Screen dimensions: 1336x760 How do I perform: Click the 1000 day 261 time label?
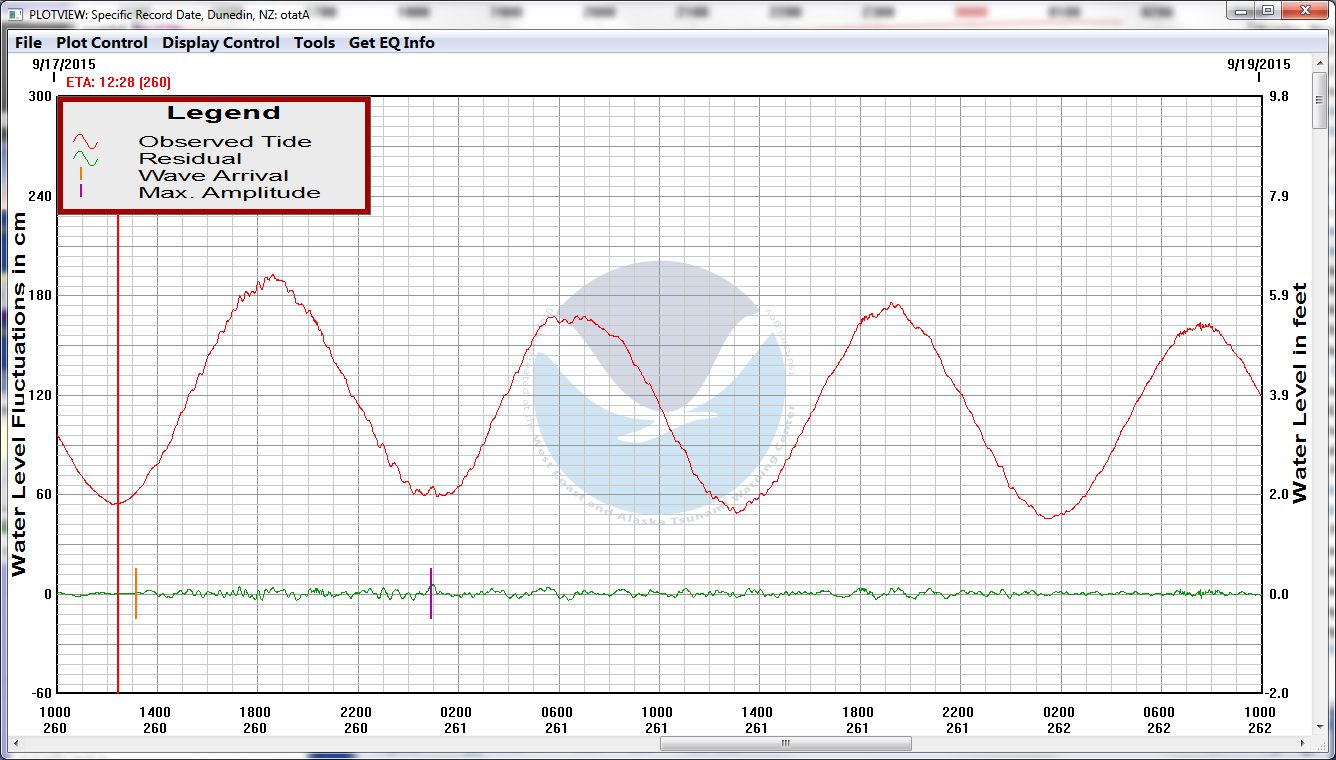[x=657, y=720]
